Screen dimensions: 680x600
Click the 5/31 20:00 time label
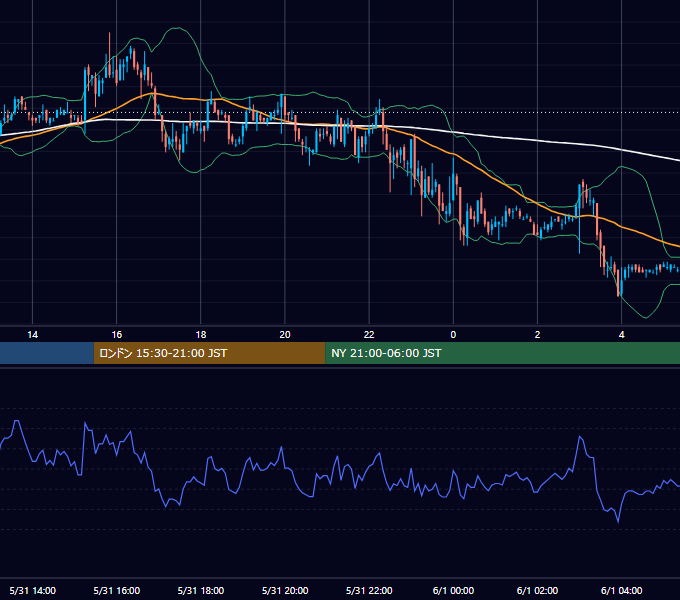click(x=285, y=590)
